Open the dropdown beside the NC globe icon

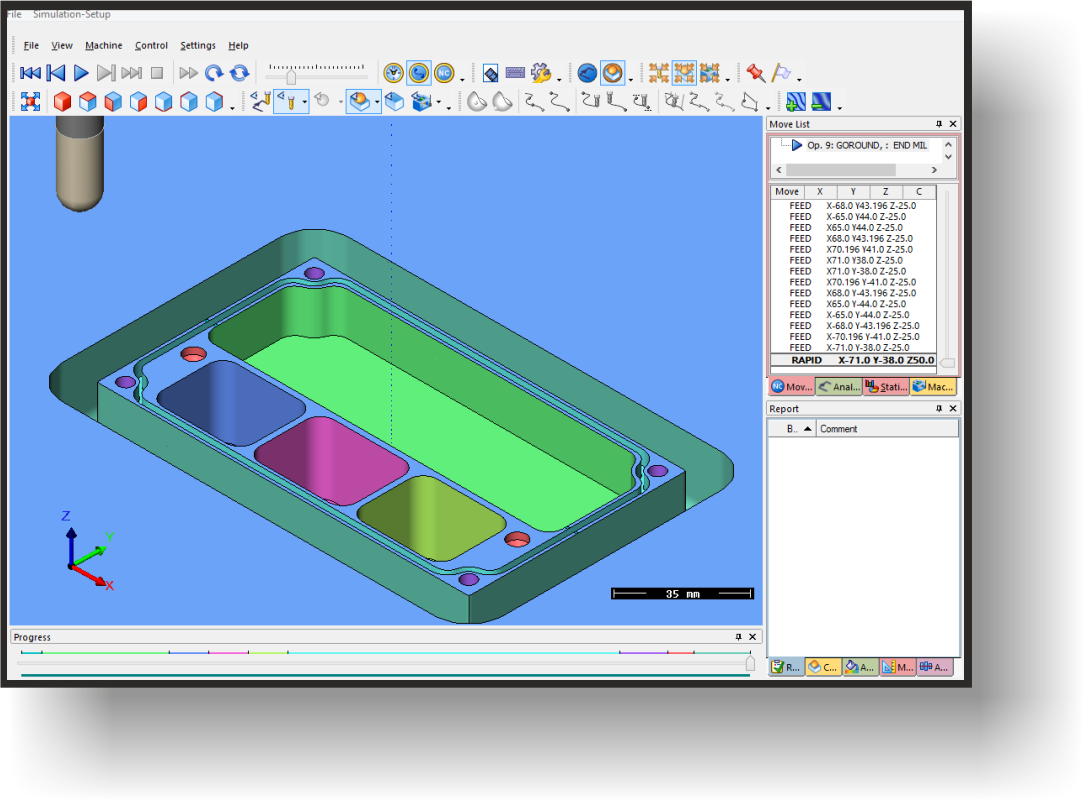point(460,76)
